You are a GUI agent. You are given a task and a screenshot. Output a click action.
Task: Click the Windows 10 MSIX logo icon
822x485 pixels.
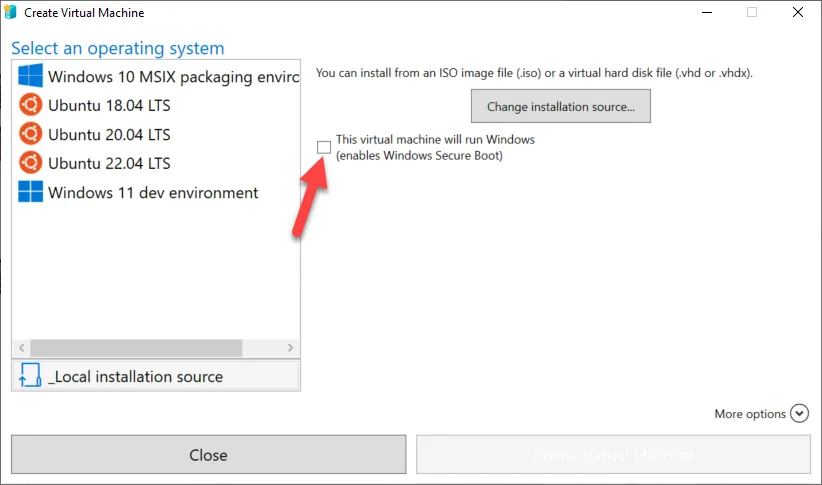click(x=30, y=76)
